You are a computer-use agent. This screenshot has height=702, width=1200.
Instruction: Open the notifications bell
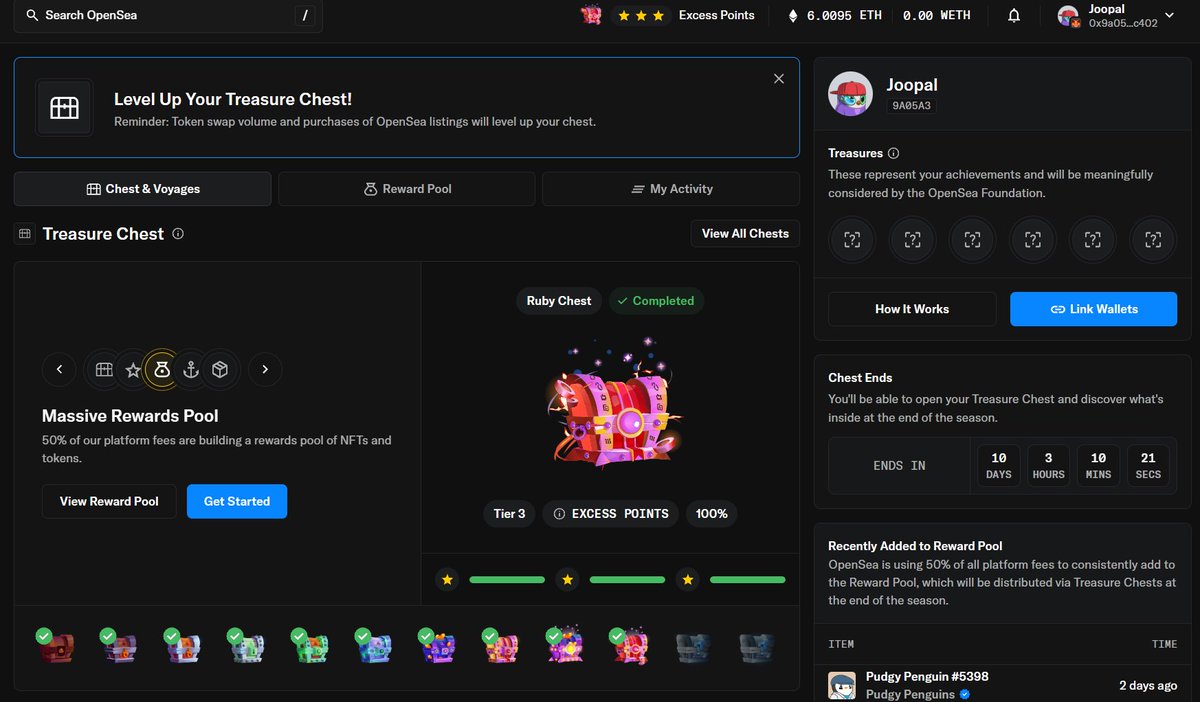pos(1014,16)
